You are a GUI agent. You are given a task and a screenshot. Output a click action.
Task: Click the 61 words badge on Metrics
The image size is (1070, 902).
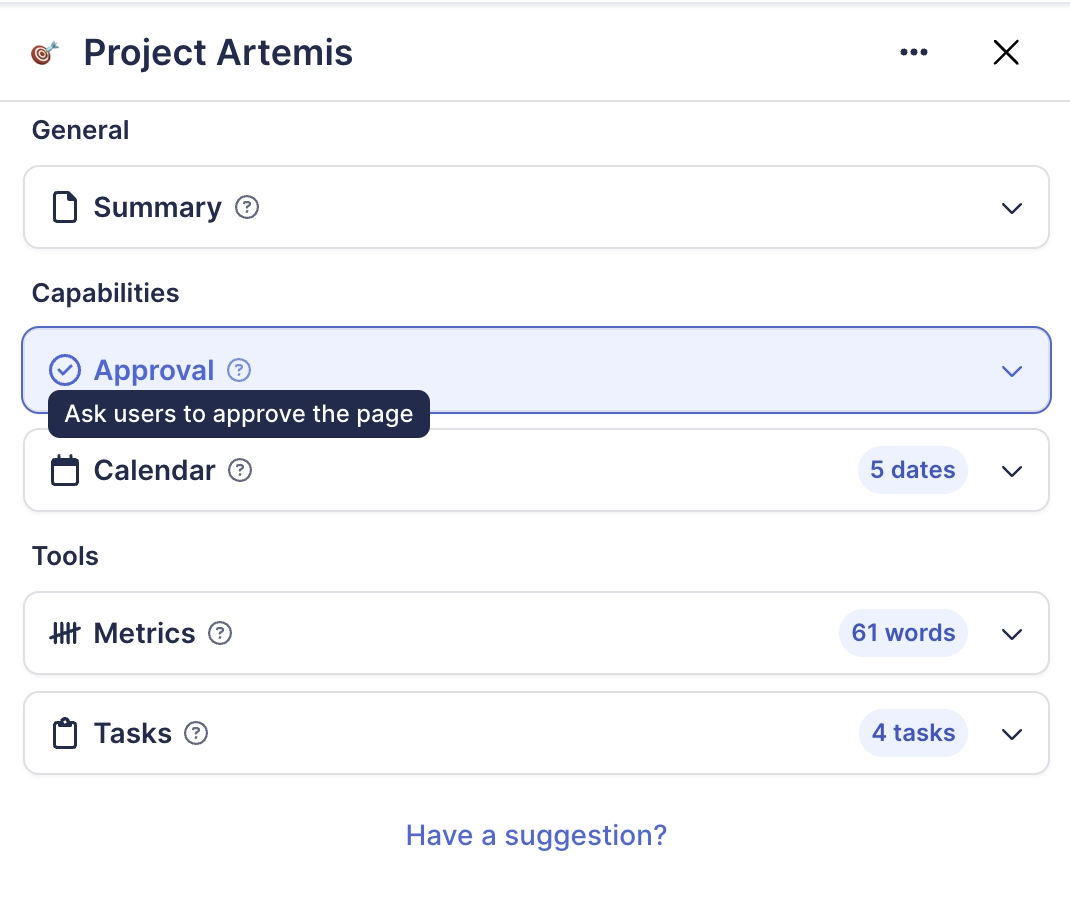pyautogui.click(x=903, y=632)
